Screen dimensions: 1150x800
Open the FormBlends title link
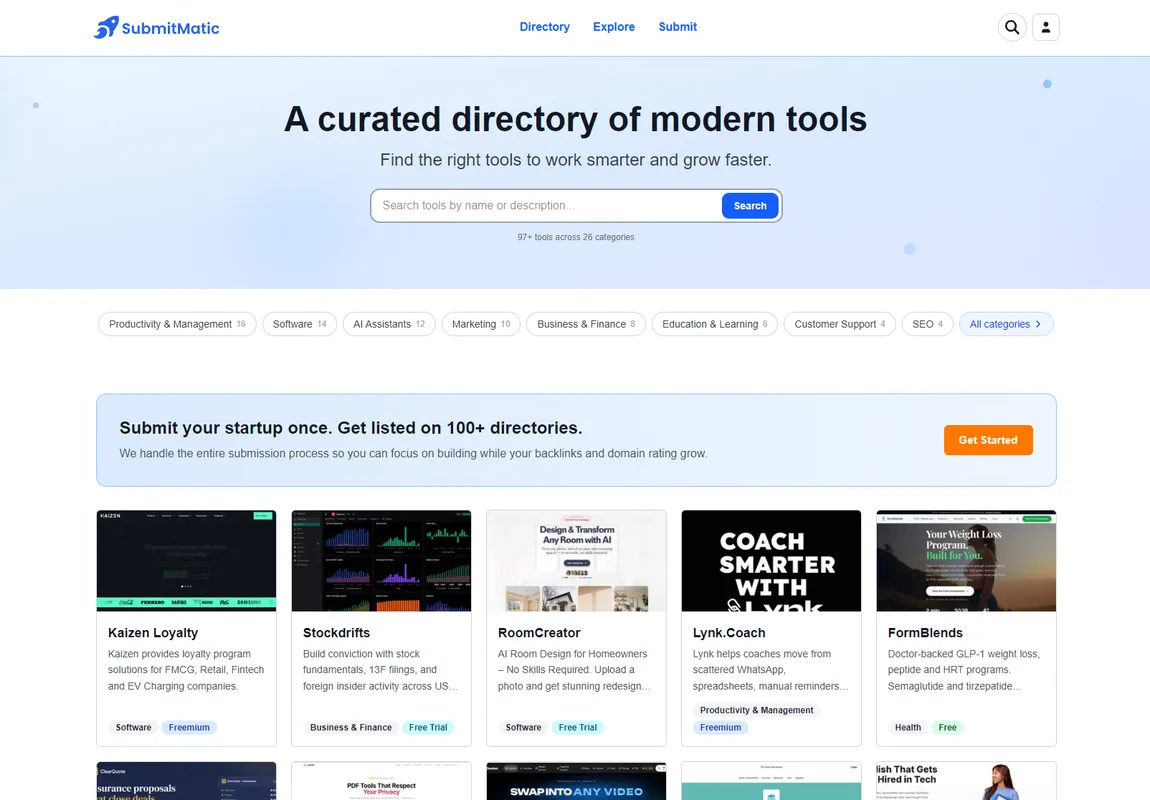[925, 633]
